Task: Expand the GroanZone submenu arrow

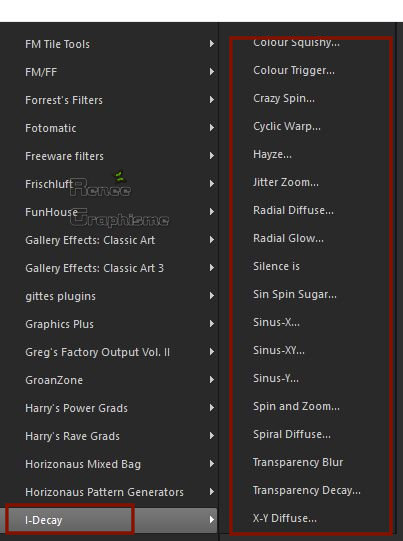Action: point(212,380)
